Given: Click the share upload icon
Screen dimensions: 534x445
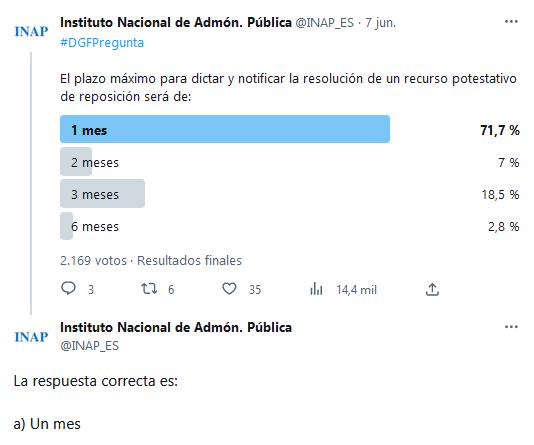Looking at the screenshot, I should point(432,289).
